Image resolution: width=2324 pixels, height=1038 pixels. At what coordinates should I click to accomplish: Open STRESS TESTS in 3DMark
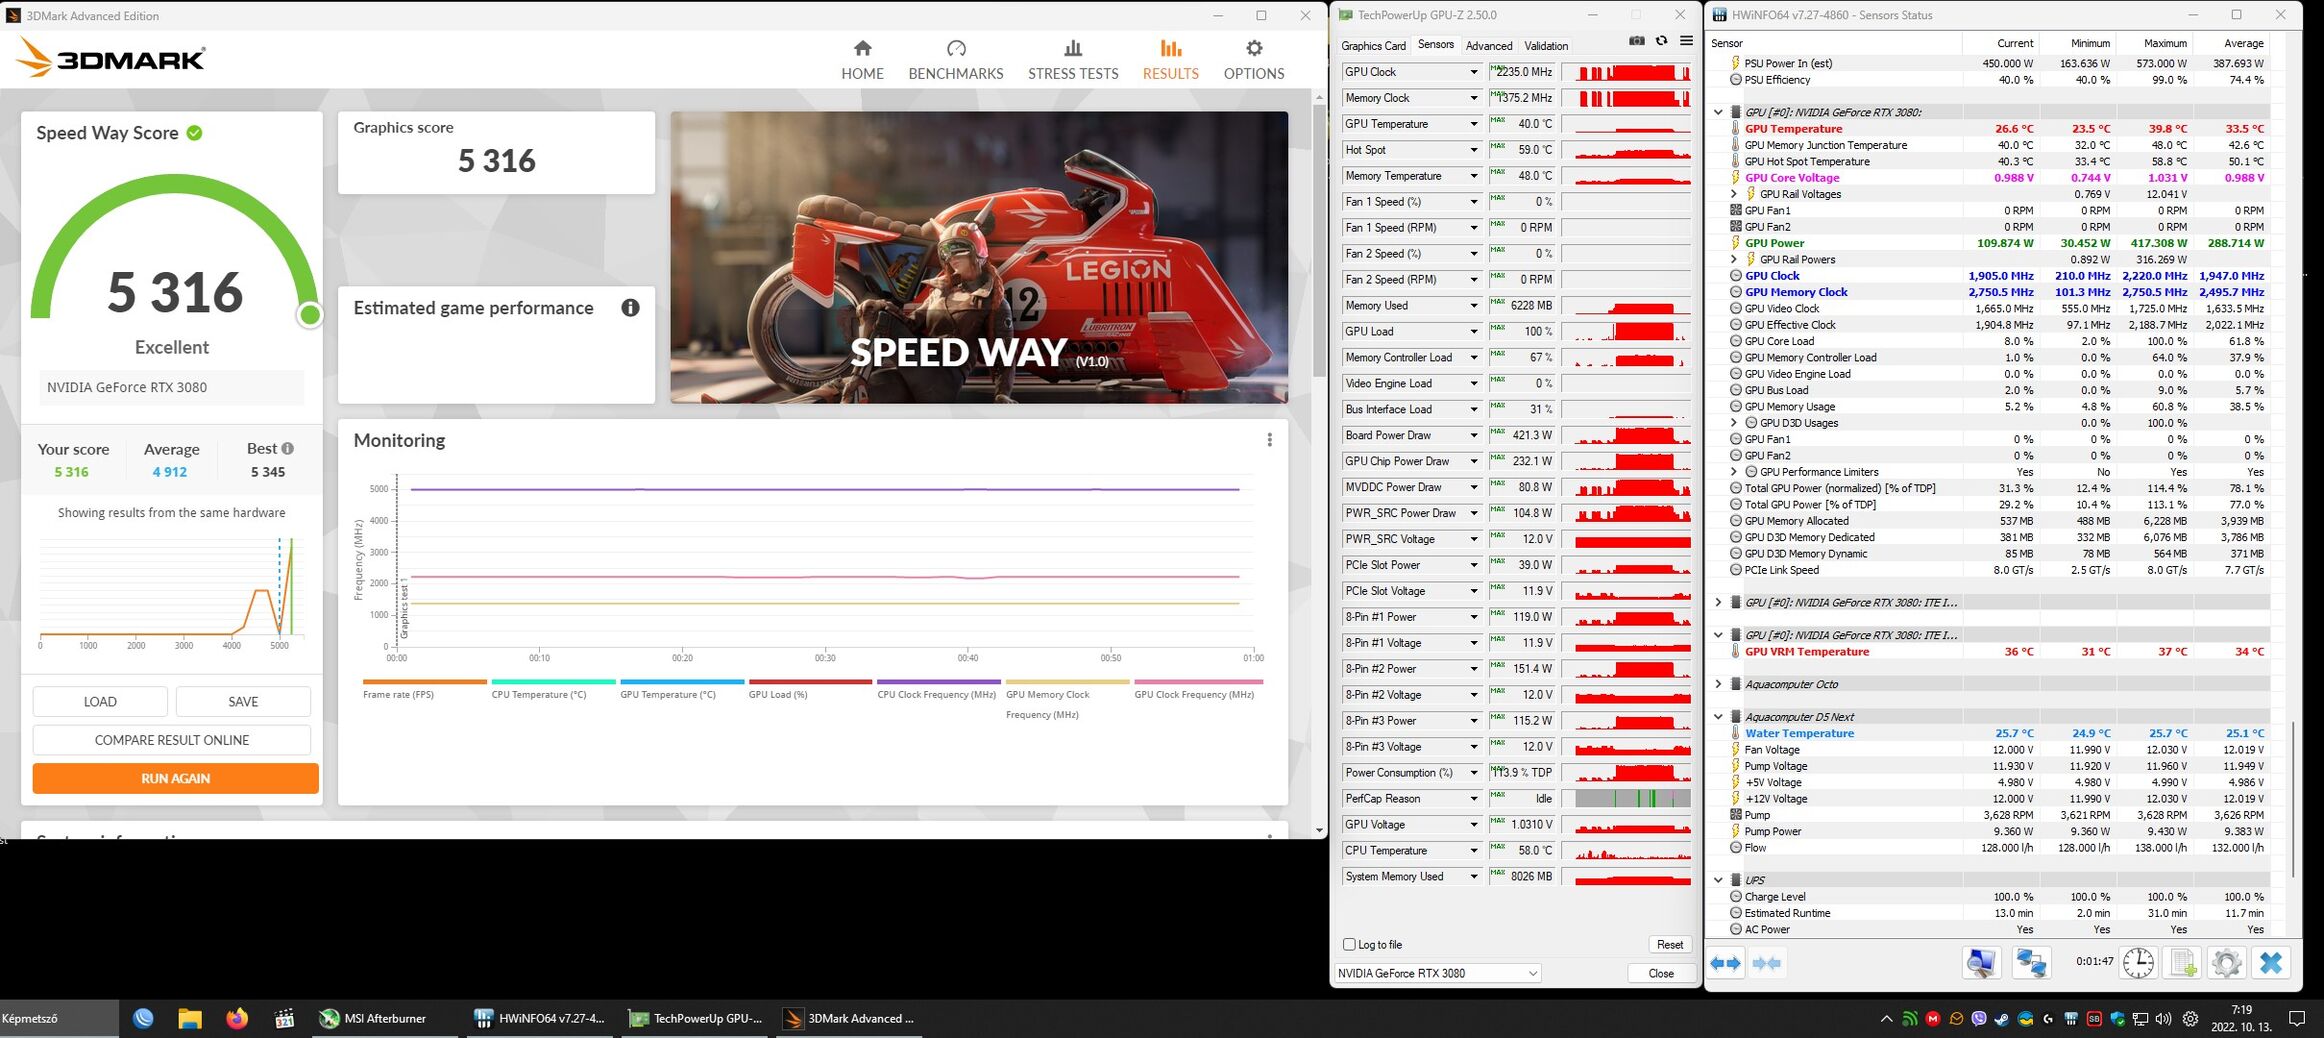point(1073,60)
